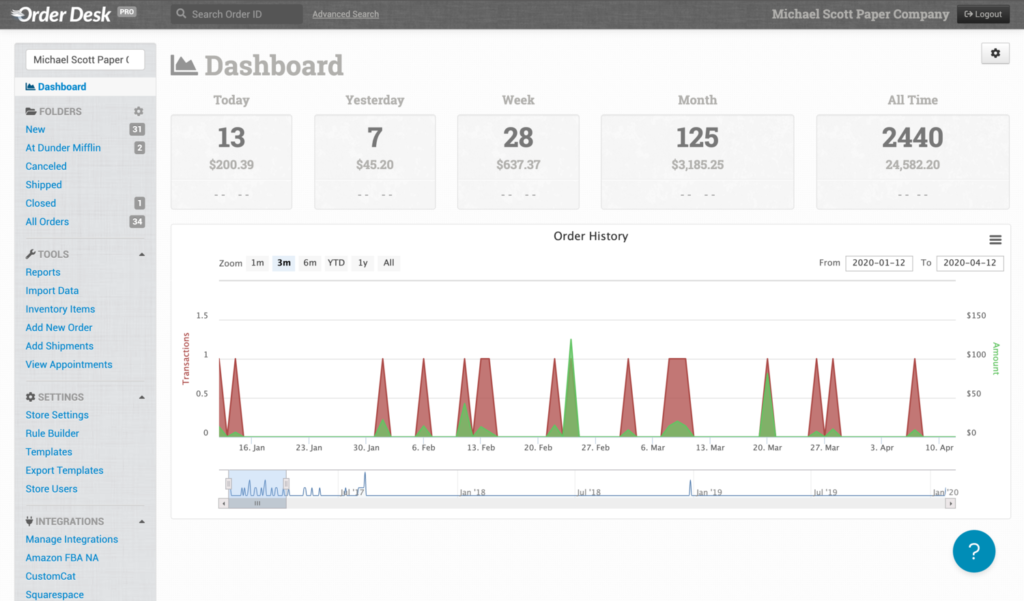
Task: Click the From date input field
Action: point(878,263)
